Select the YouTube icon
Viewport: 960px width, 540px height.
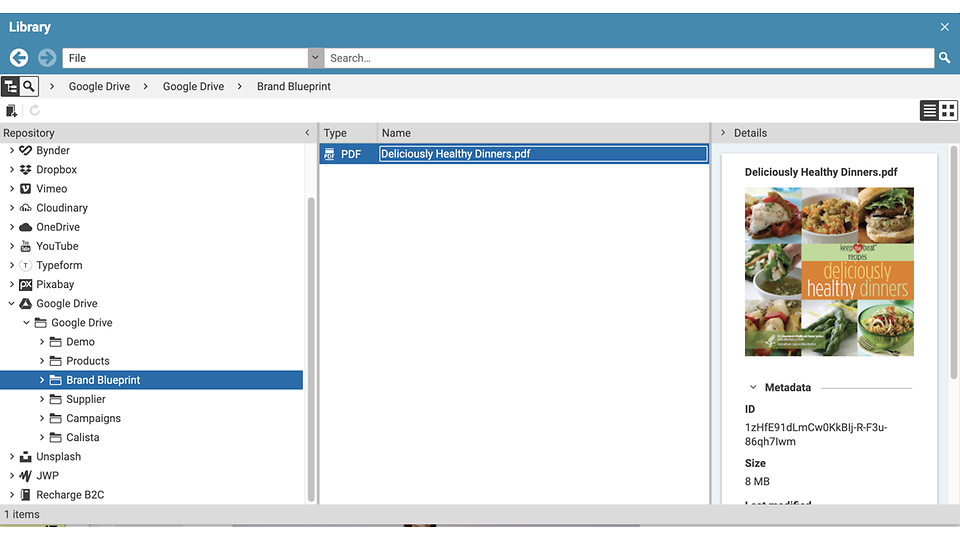tap(25, 246)
